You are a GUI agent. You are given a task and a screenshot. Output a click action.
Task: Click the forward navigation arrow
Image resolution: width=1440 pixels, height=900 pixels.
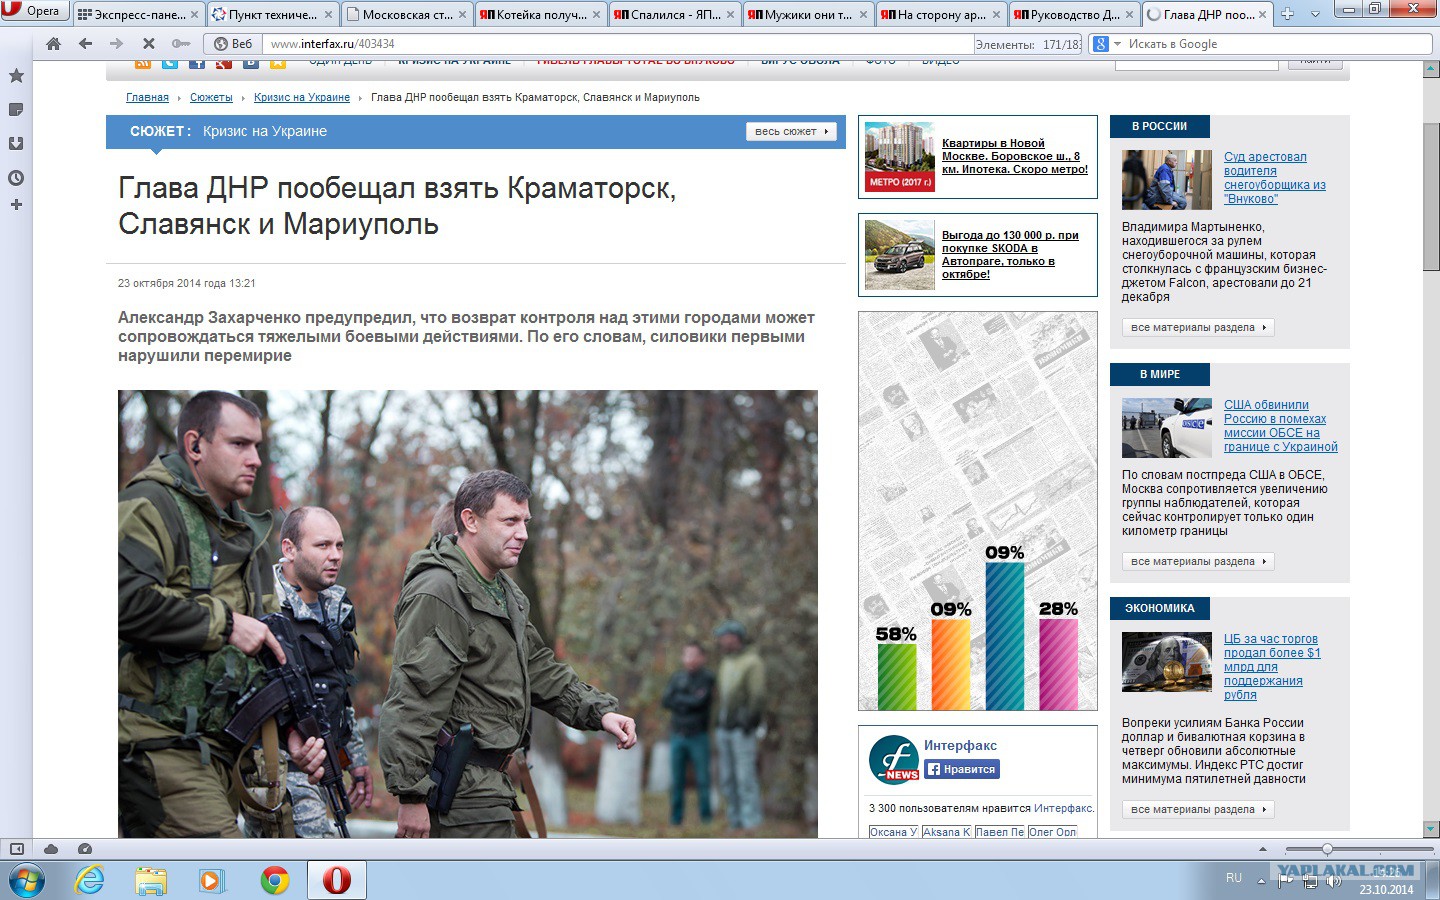[116, 44]
